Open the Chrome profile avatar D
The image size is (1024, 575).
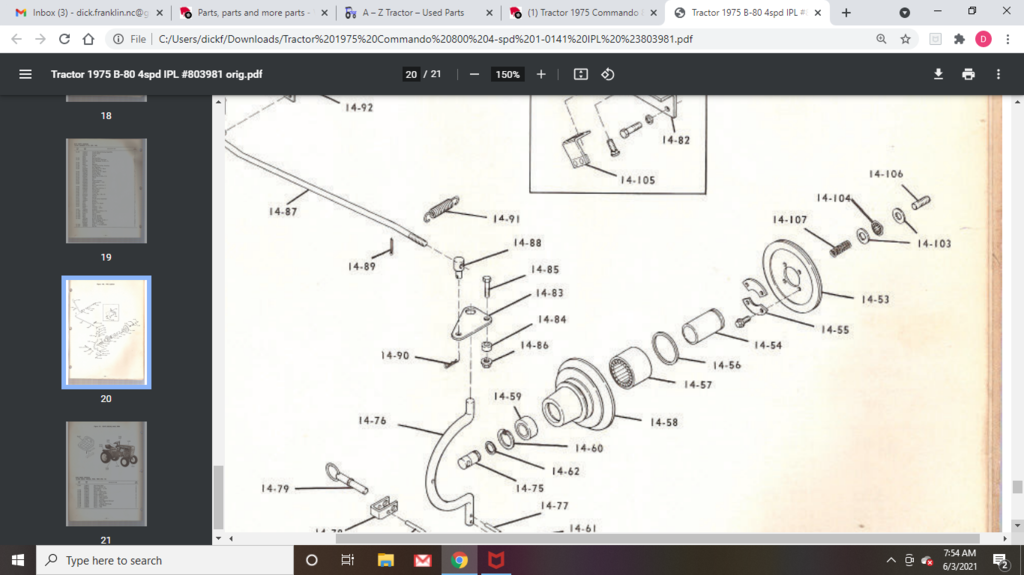click(x=984, y=39)
